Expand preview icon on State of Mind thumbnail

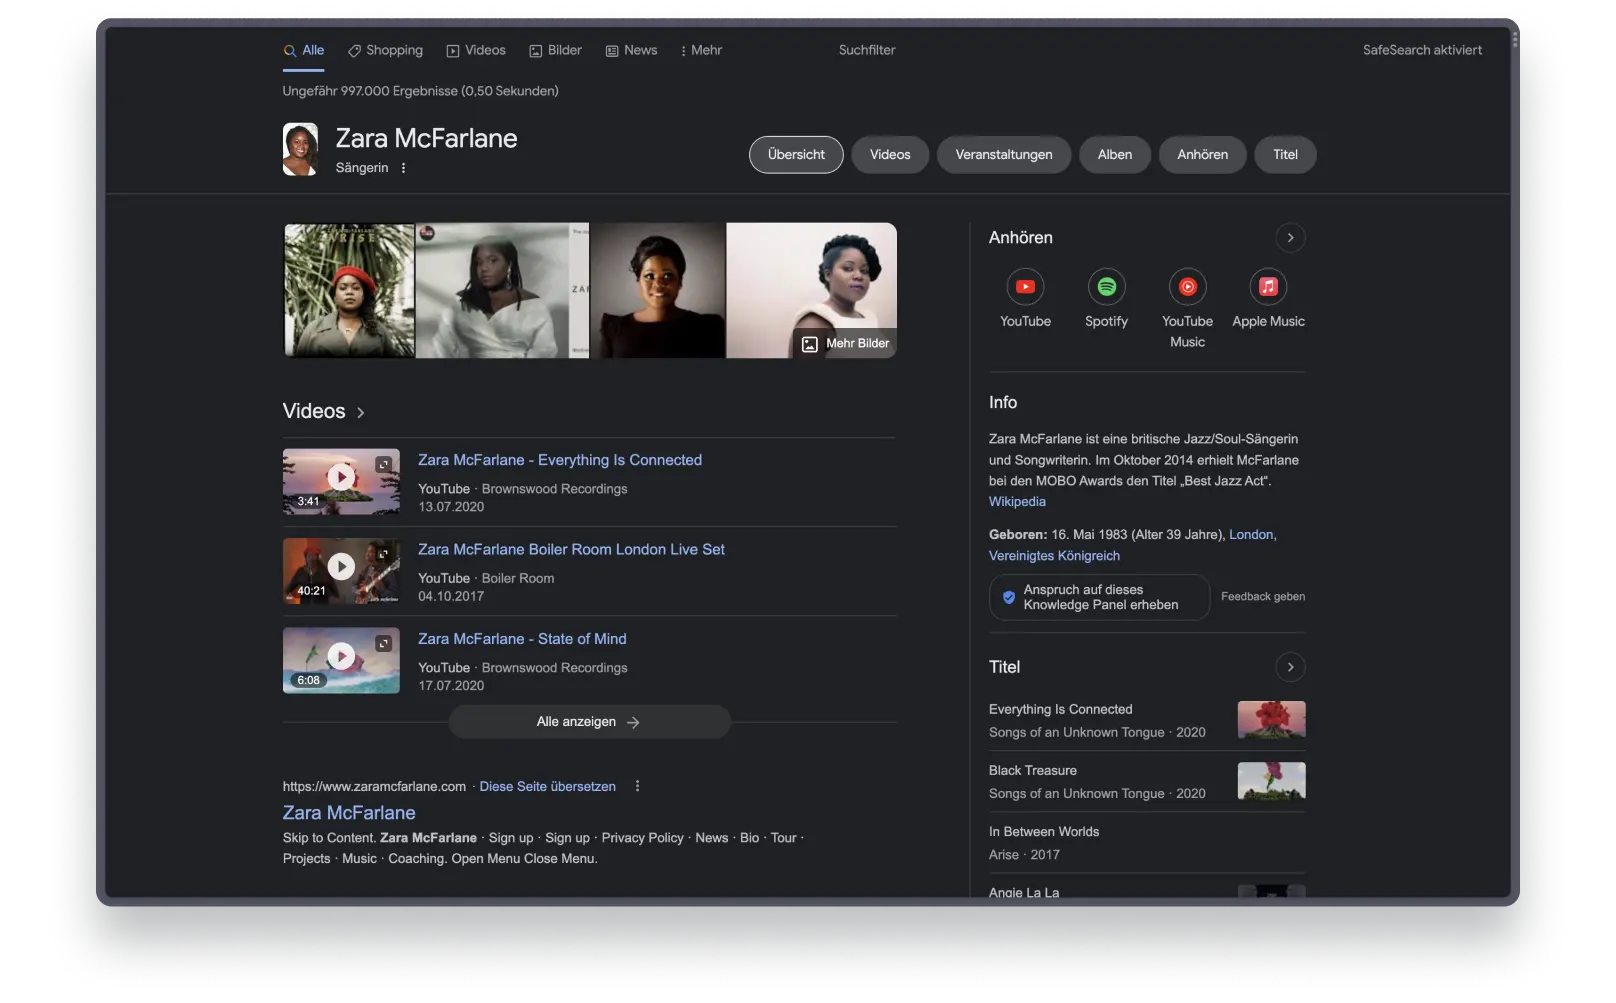383,643
